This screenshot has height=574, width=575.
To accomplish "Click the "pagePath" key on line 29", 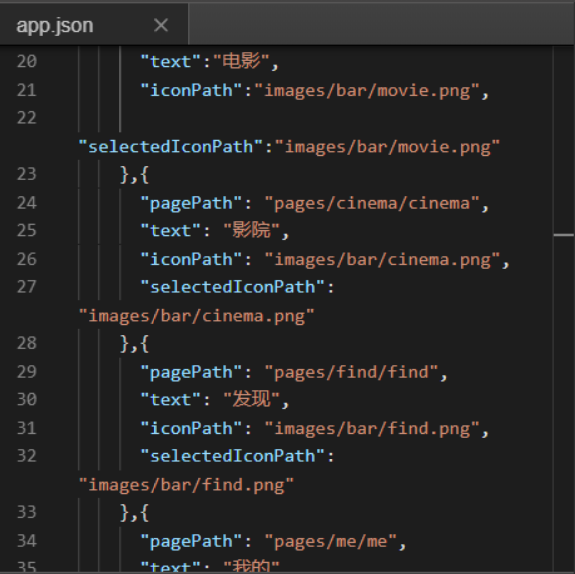I will tap(191, 372).
